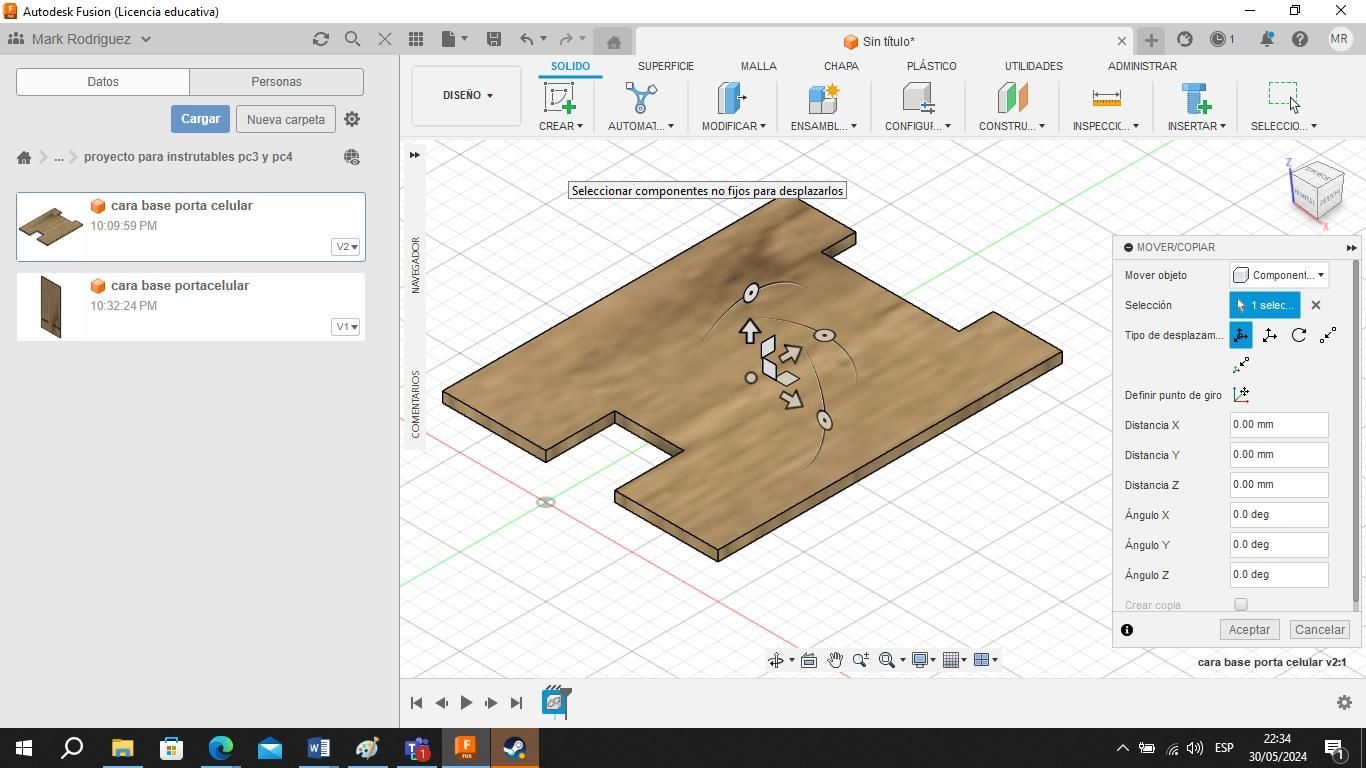Click the Save icon in top bar
The height and width of the screenshot is (768, 1366).
click(x=494, y=39)
